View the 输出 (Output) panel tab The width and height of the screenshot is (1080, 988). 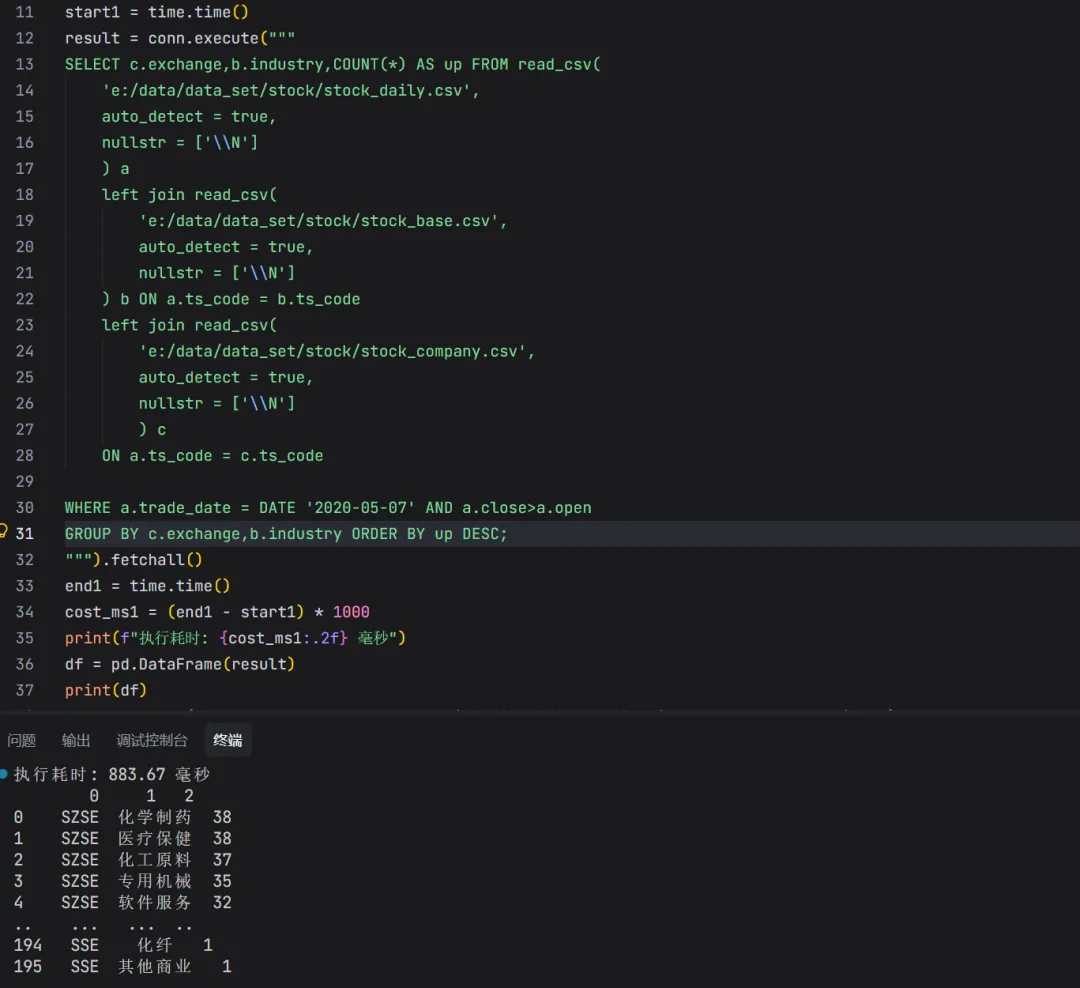76,741
